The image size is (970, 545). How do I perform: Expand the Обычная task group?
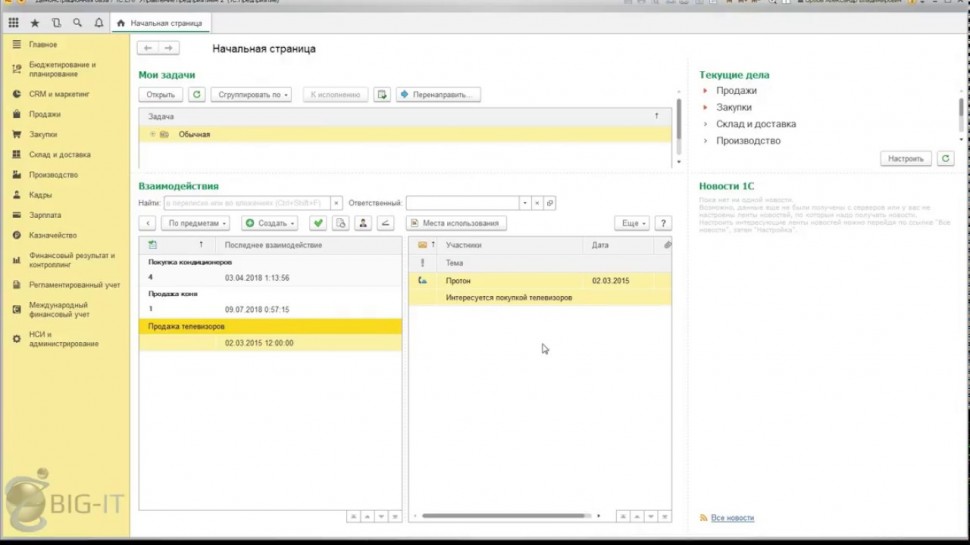tap(152, 134)
